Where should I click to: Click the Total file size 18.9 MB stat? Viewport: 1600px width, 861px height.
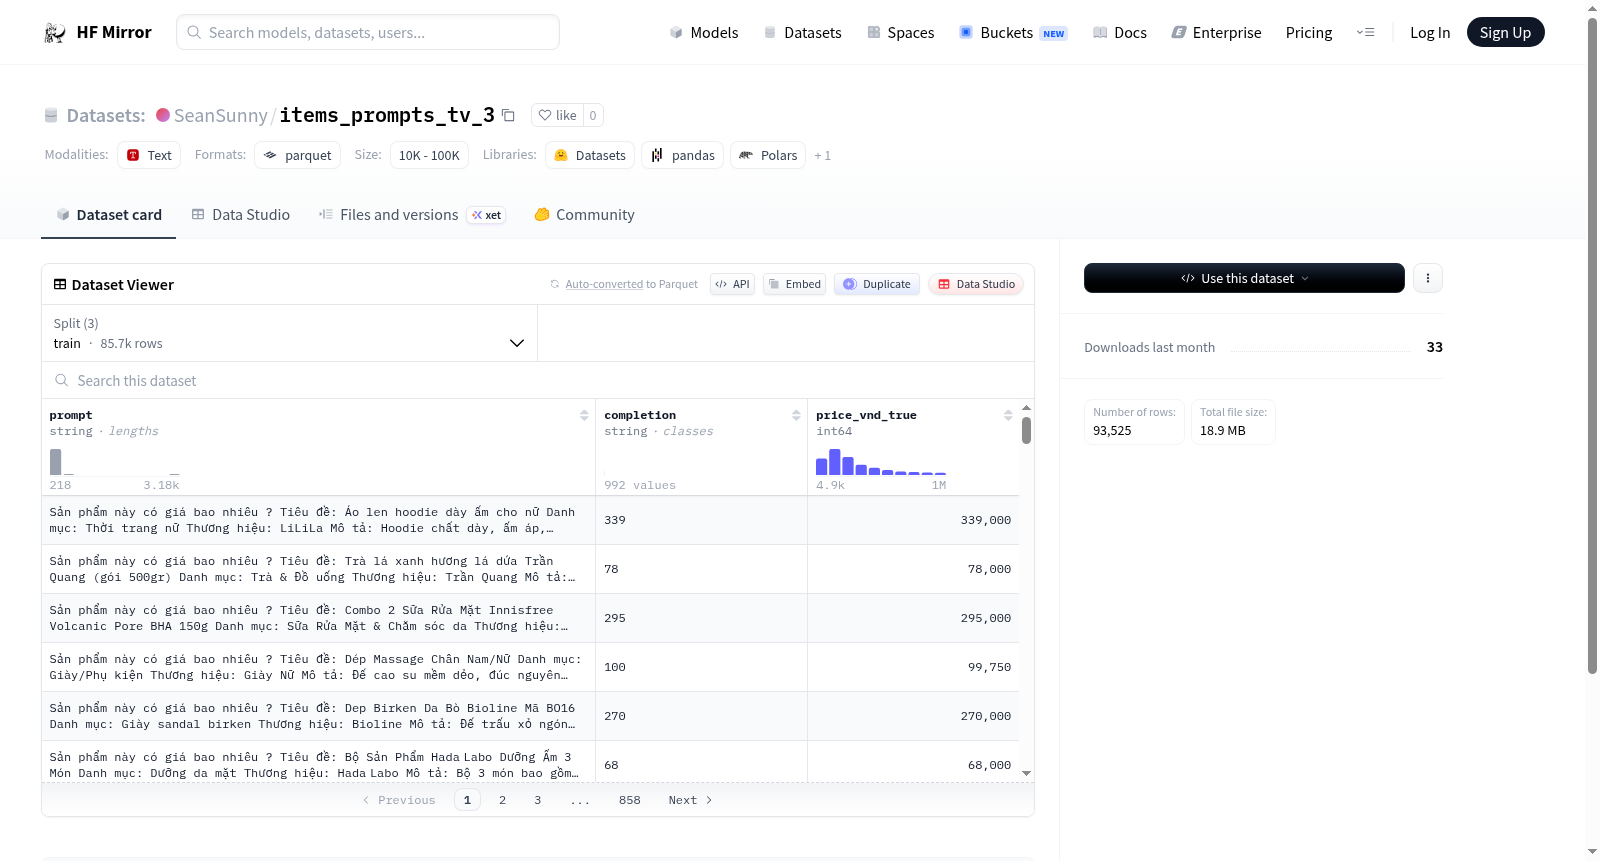(1233, 422)
